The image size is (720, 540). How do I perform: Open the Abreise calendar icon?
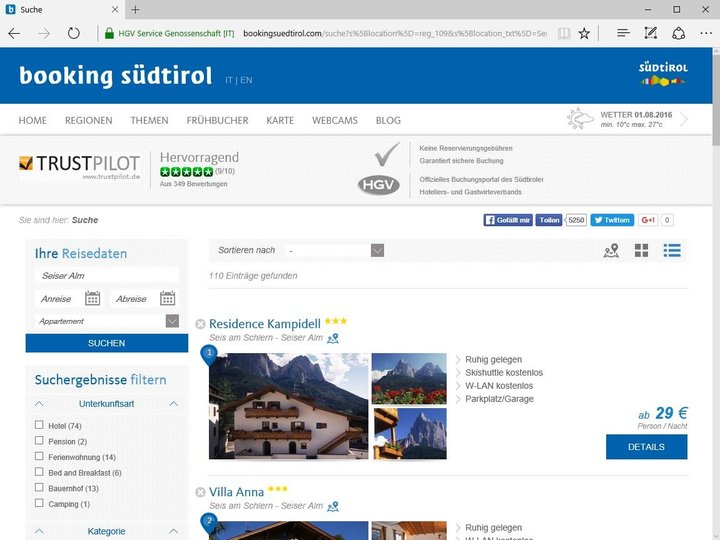[x=168, y=298]
